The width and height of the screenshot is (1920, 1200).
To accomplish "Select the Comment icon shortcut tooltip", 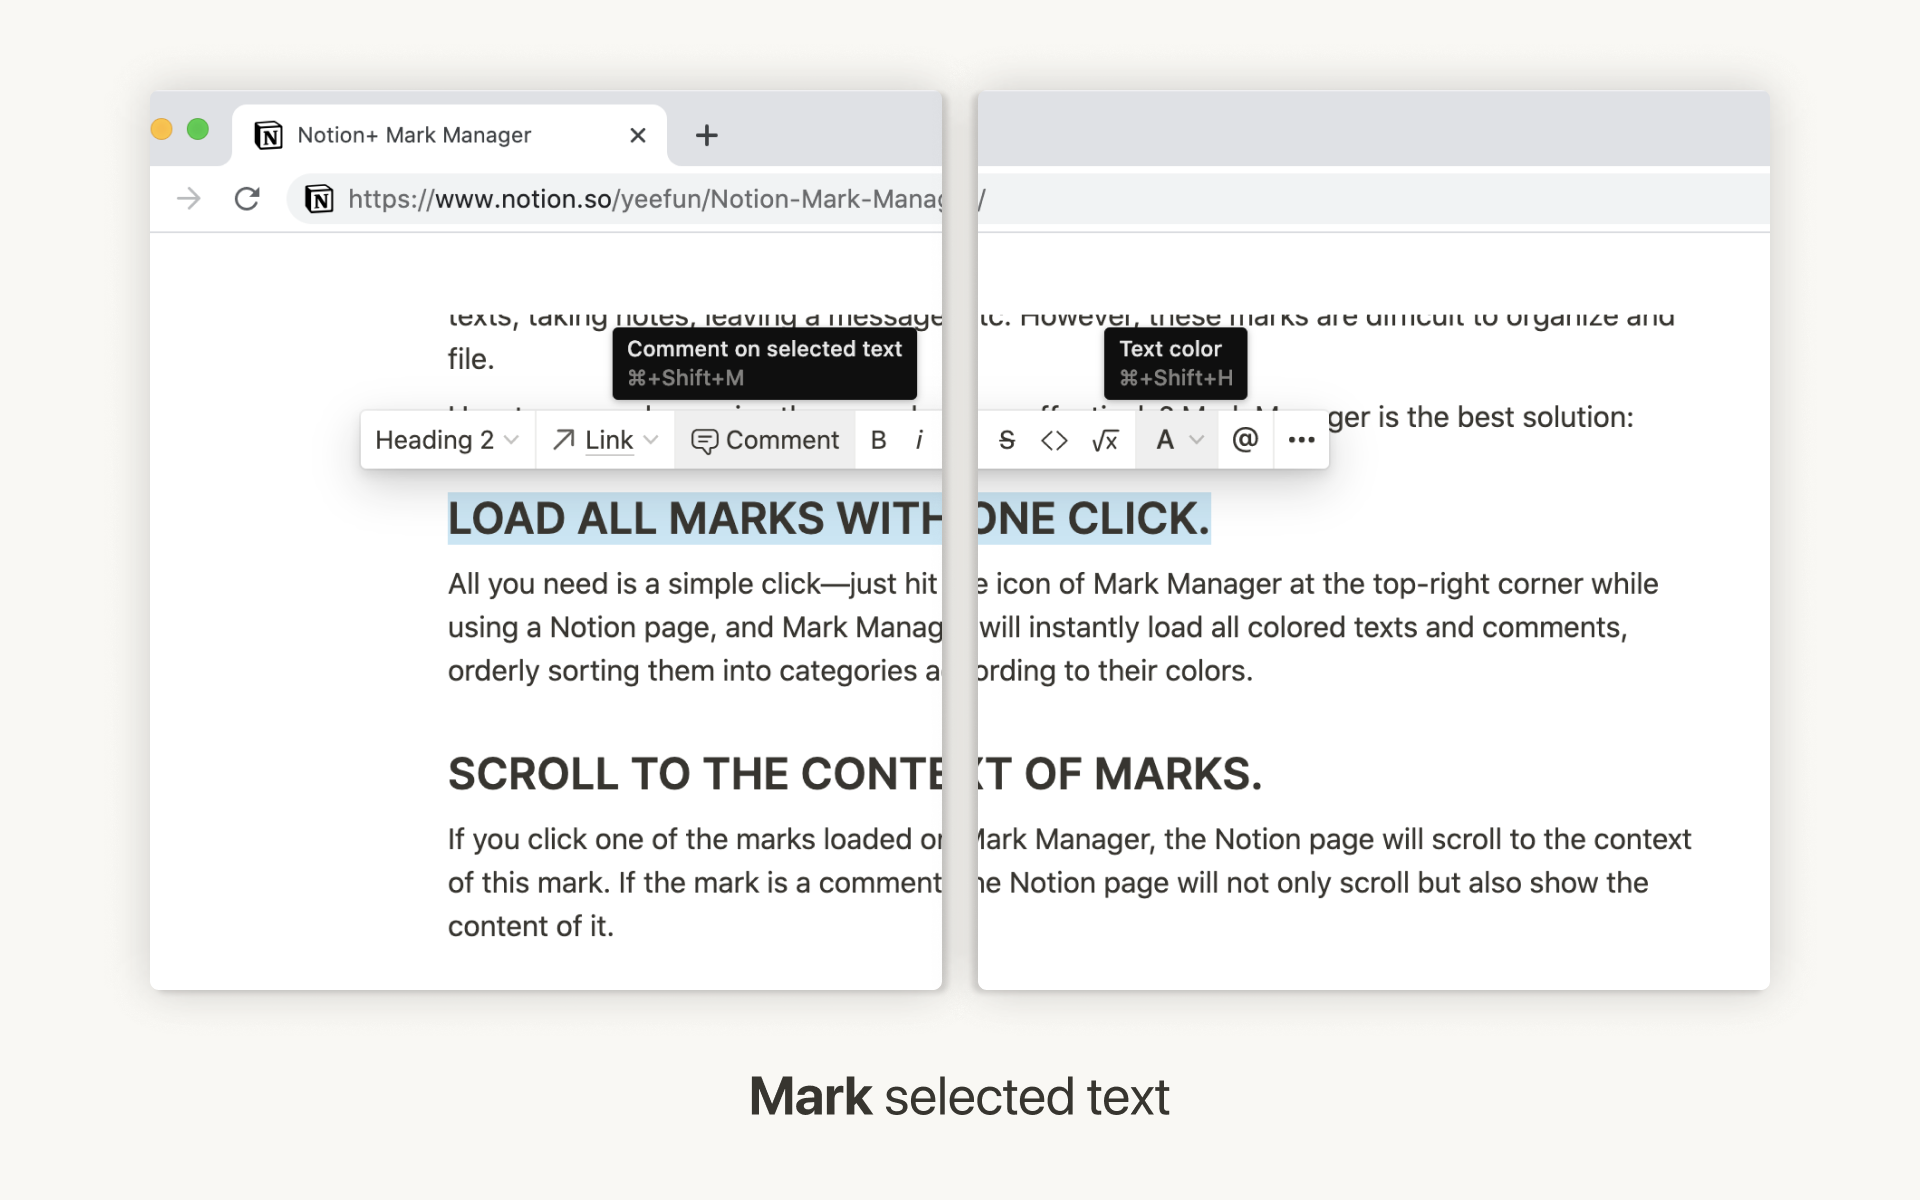I will [764, 362].
